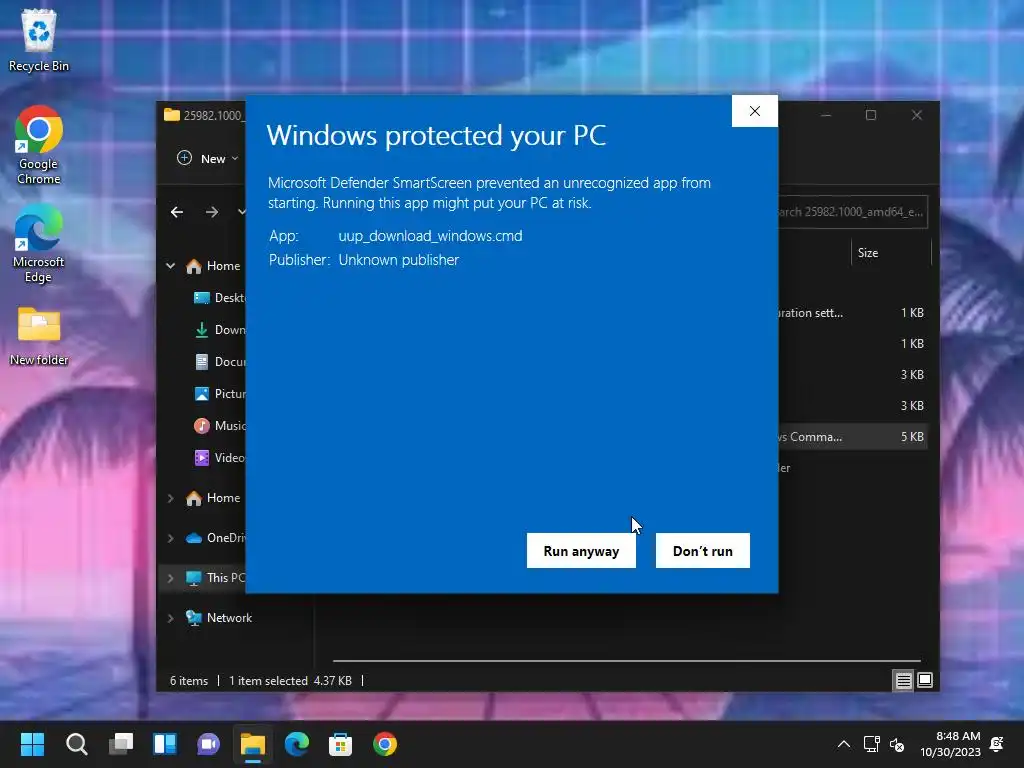The width and height of the screenshot is (1024, 768).
Task: Click the File Explorer search box
Action: coord(852,212)
